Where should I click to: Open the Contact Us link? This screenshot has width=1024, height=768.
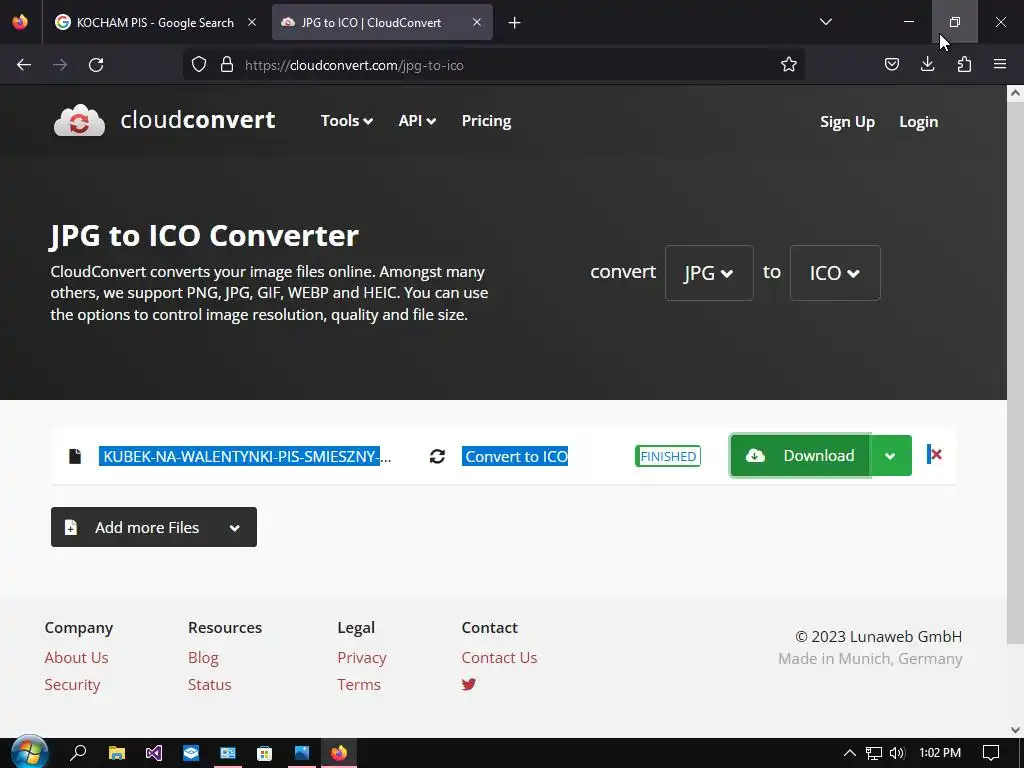tap(500, 658)
